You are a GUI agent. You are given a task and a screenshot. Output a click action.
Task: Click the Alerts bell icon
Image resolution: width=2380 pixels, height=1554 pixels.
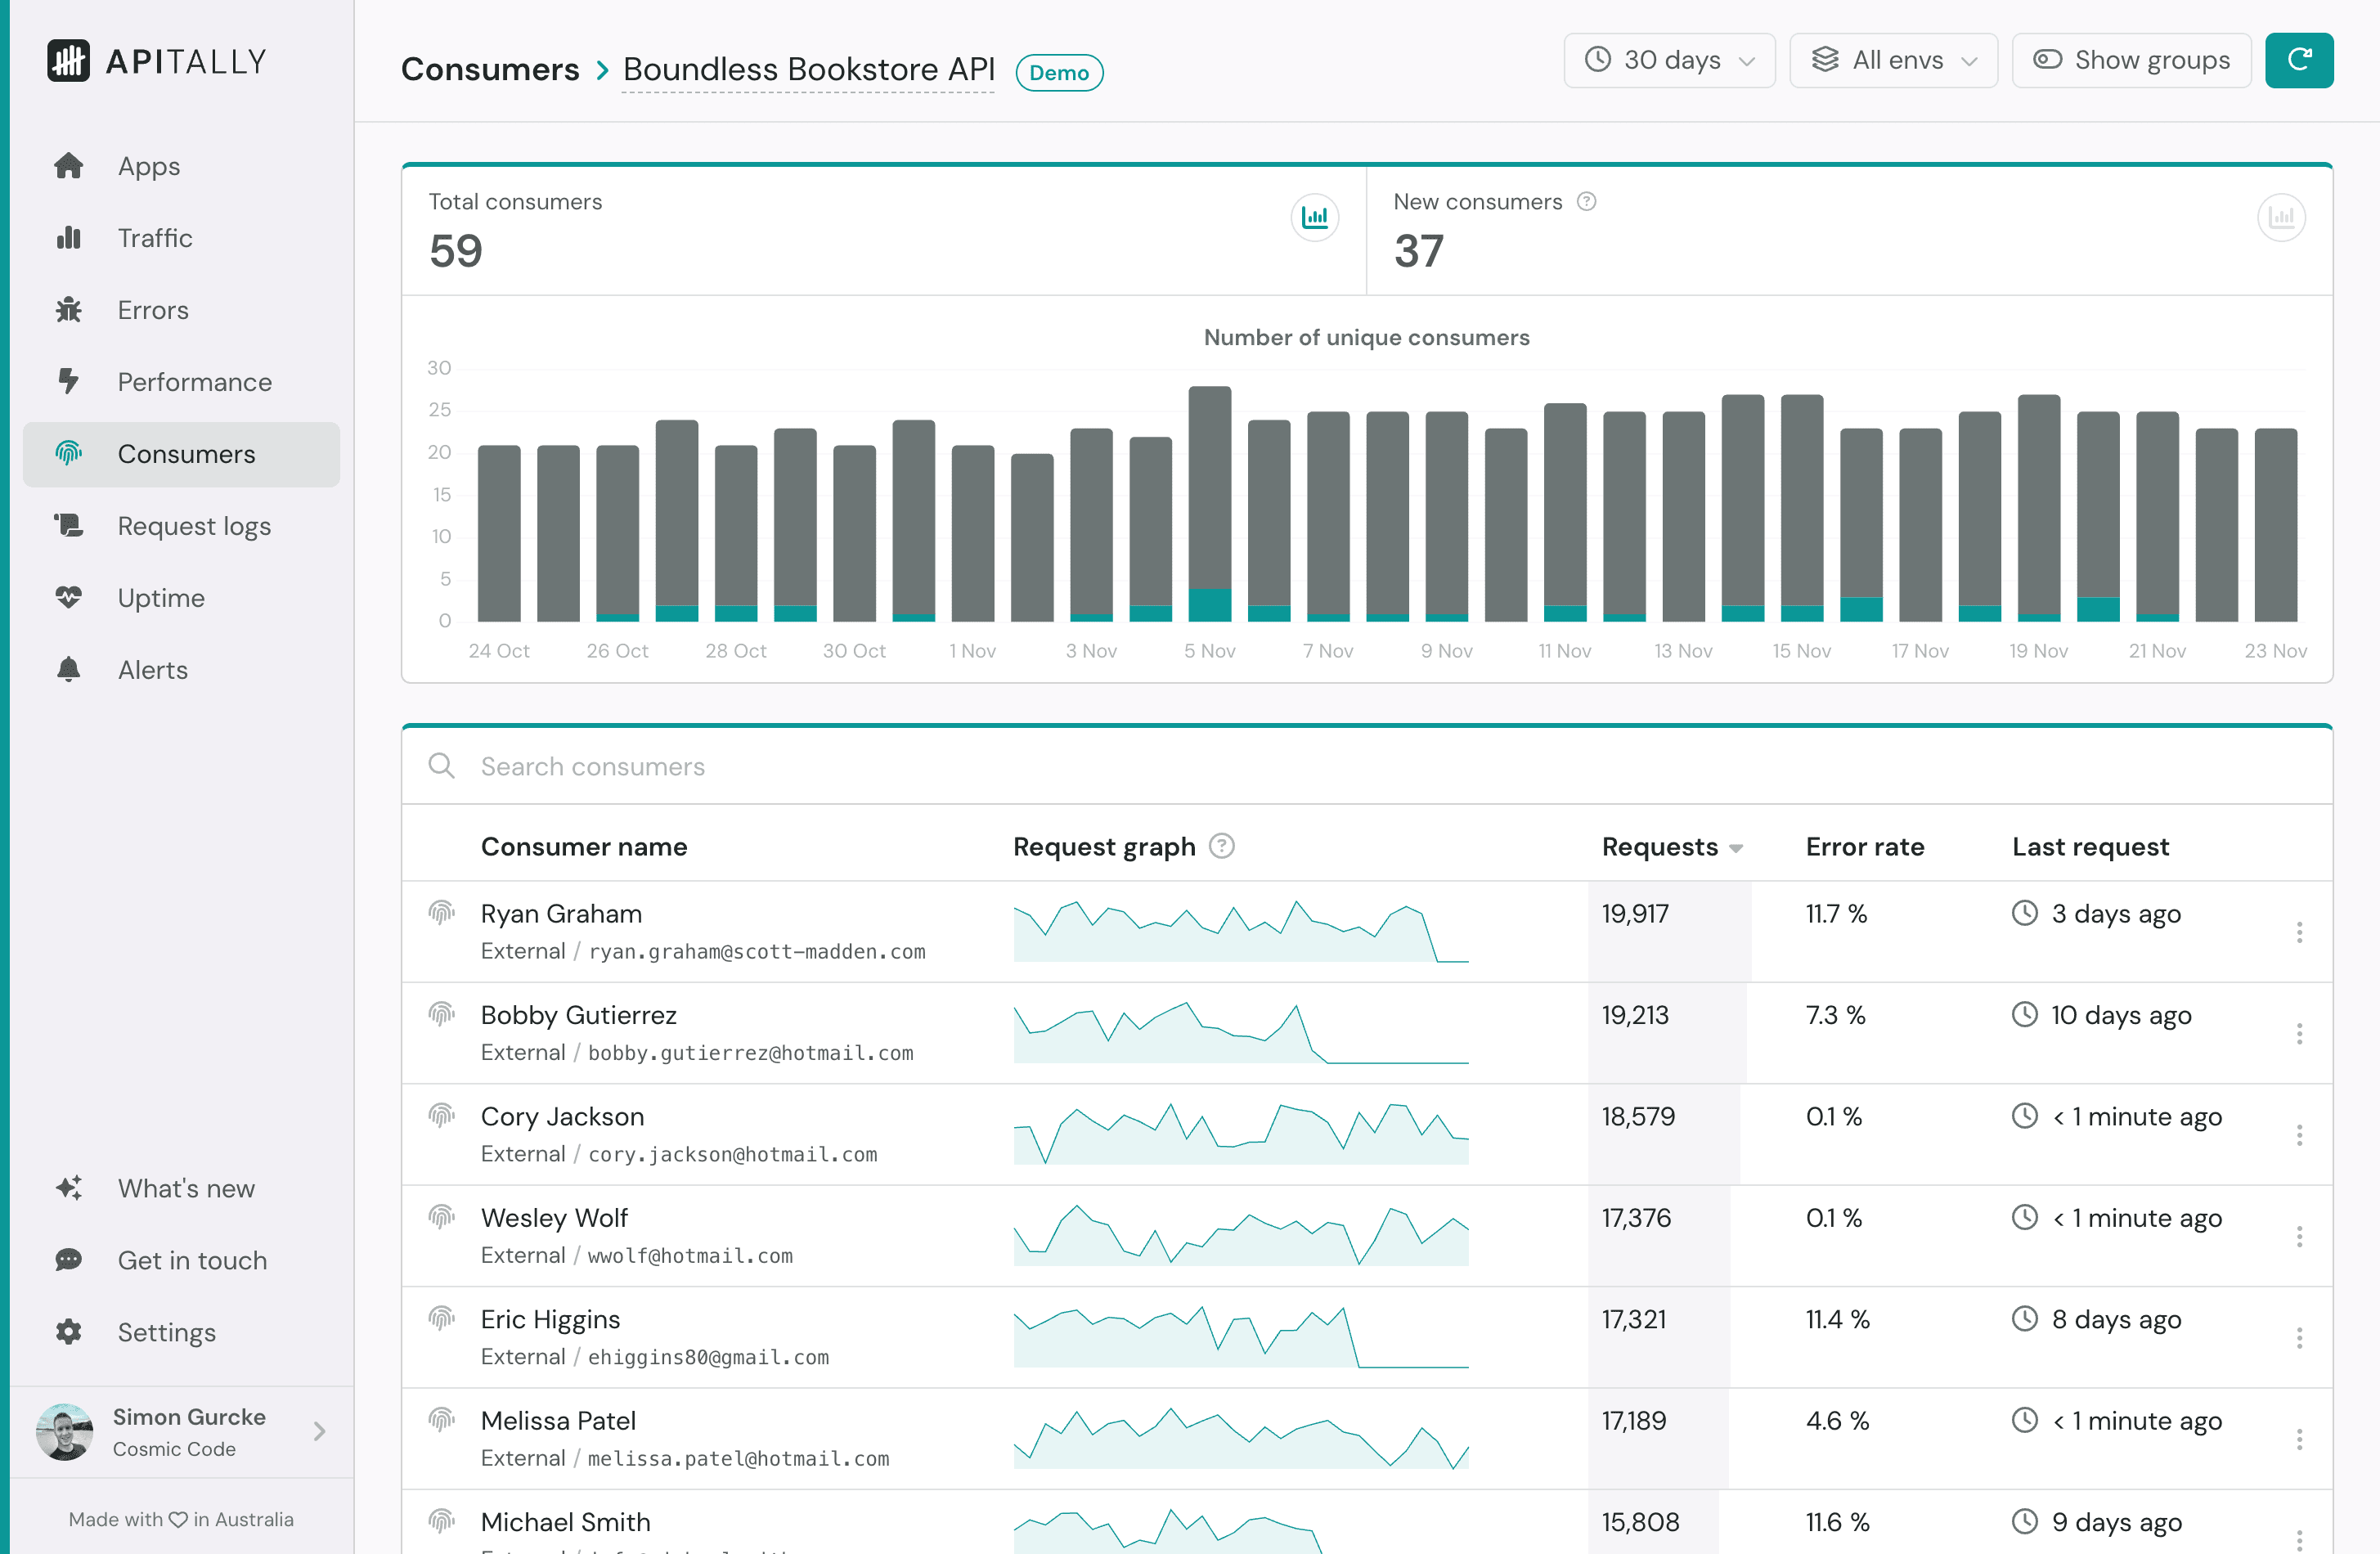coord(68,669)
